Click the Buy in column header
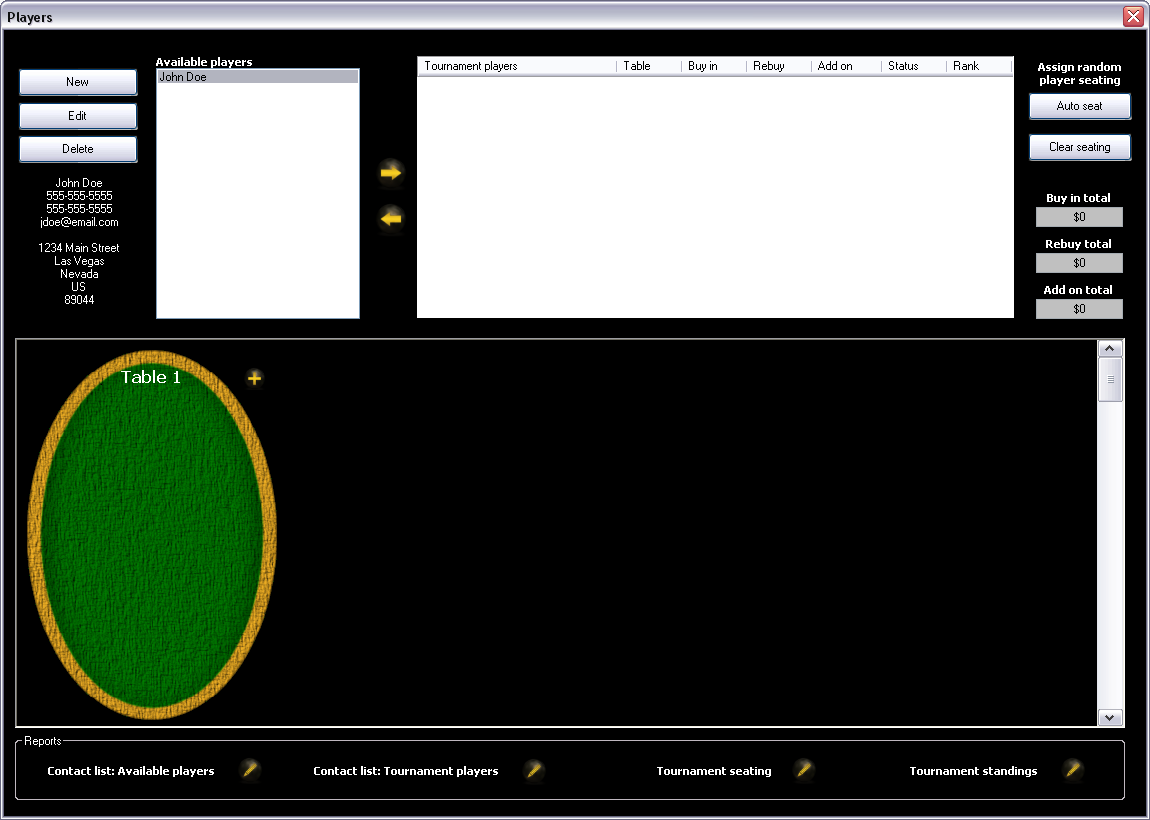The height and width of the screenshot is (820, 1150). (x=713, y=66)
